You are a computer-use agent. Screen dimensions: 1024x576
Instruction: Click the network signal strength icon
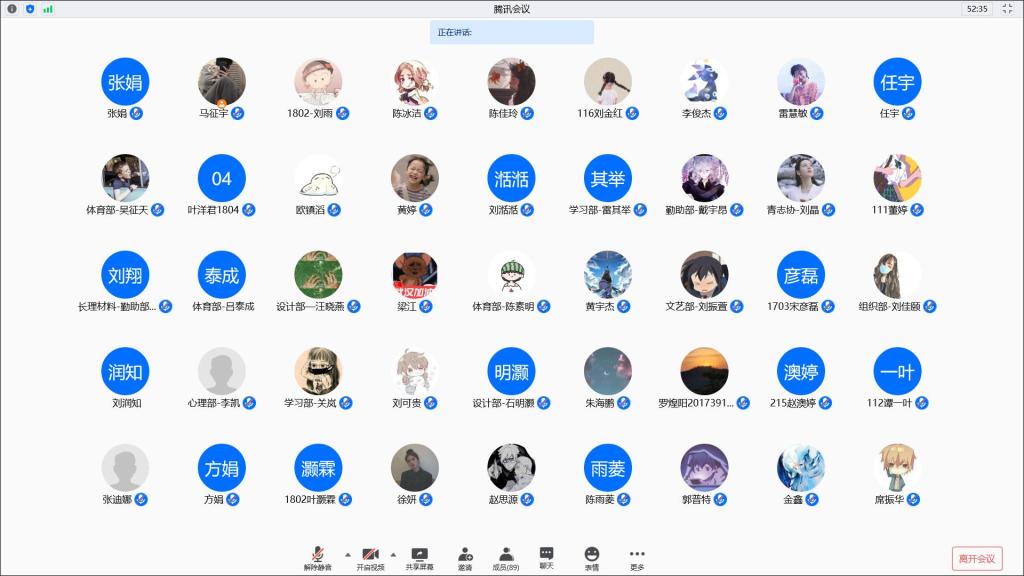[47, 9]
